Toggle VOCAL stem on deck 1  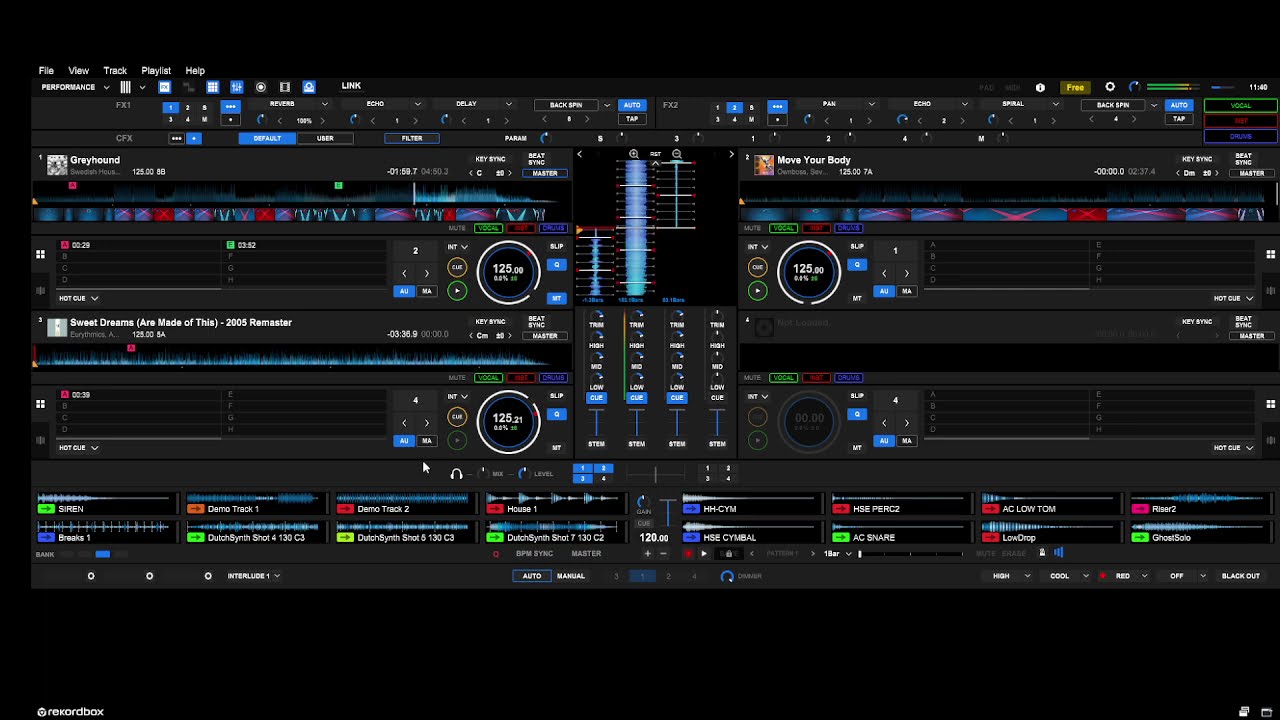click(x=488, y=228)
